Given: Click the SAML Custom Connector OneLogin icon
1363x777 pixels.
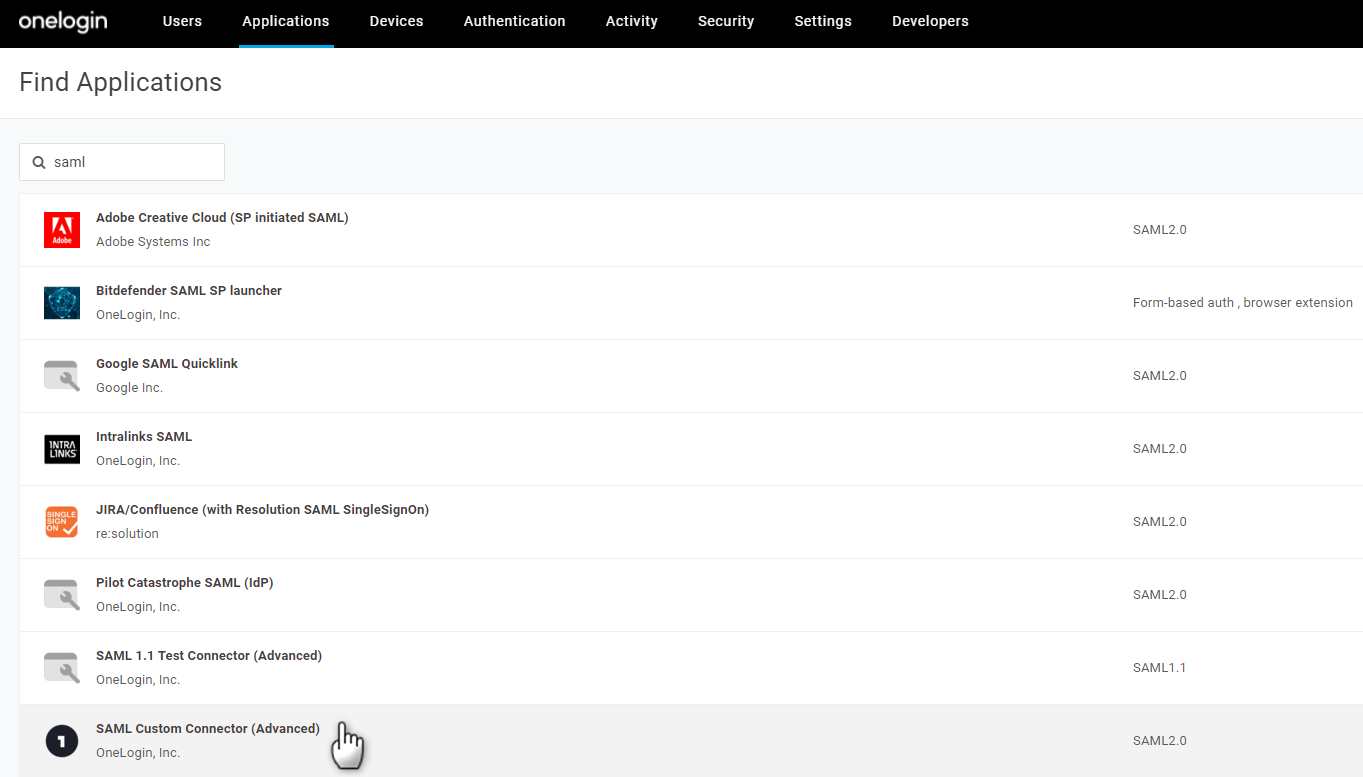Looking at the screenshot, I should tap(62, 741).
